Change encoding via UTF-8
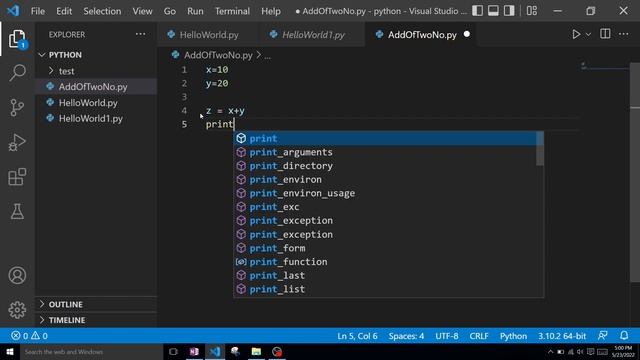The width and height of the screenshot is (640, 360). pos(447,336)
